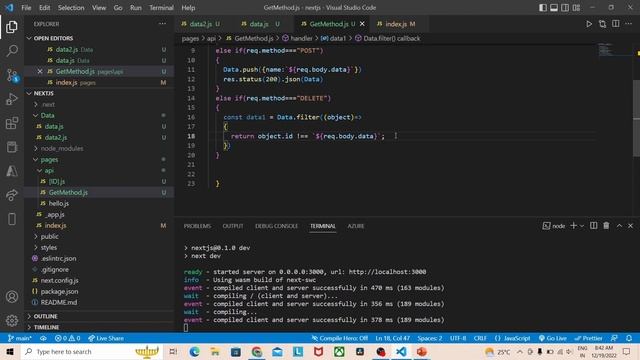Screen dimensions: 640x360
Task: Toggle primary side bar layout icon
Action: [543, 8]
